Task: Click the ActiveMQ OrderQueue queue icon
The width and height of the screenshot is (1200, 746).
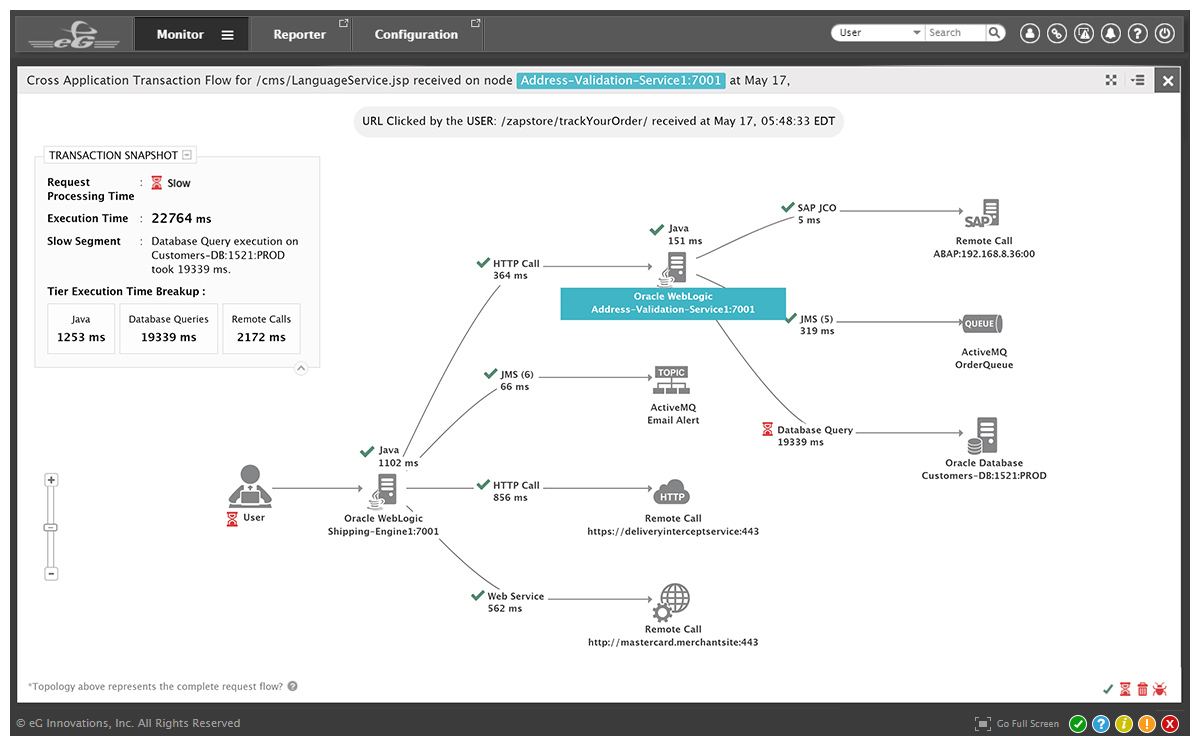Action: click(x=983, y=324)
